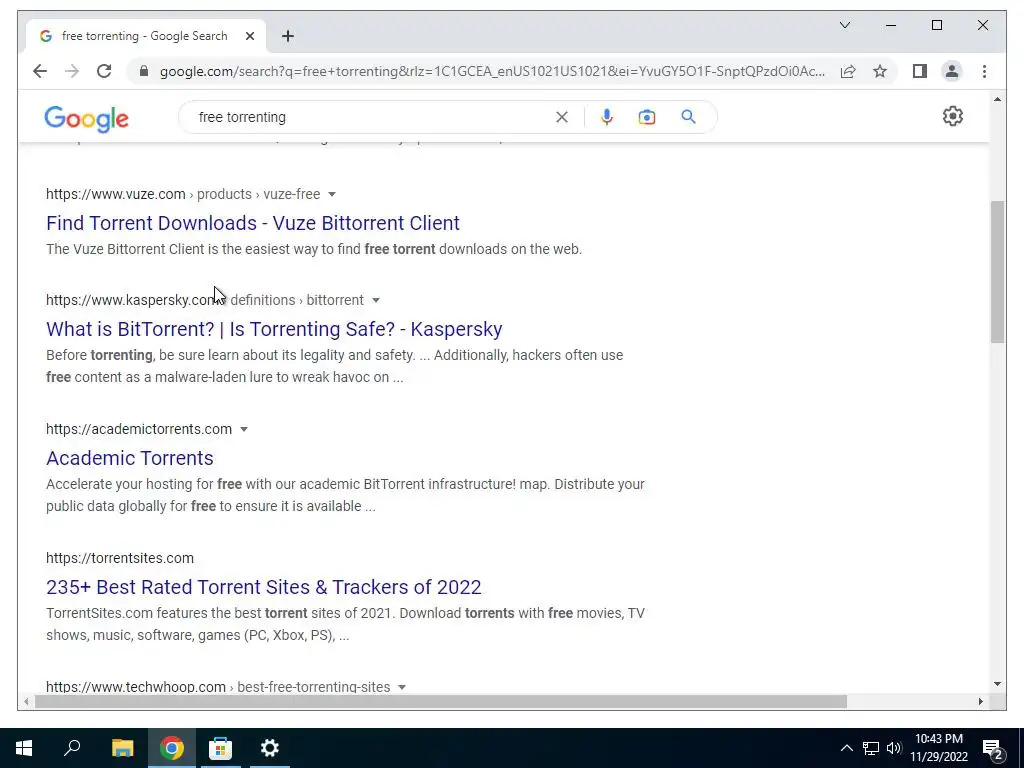
Task: Close the free torrenting tab
Action: 249,36
